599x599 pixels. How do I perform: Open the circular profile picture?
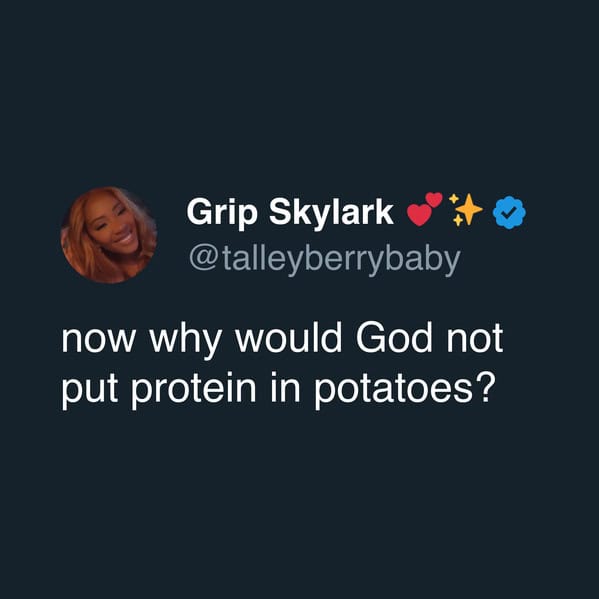tap(109, 235)
